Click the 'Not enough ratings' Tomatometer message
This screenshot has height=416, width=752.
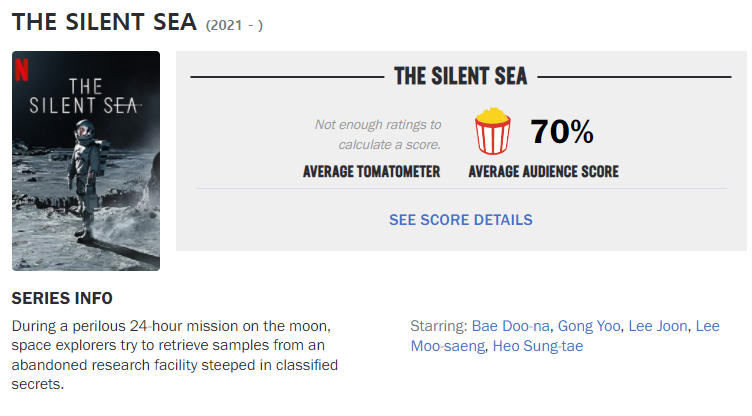point(377,134)
